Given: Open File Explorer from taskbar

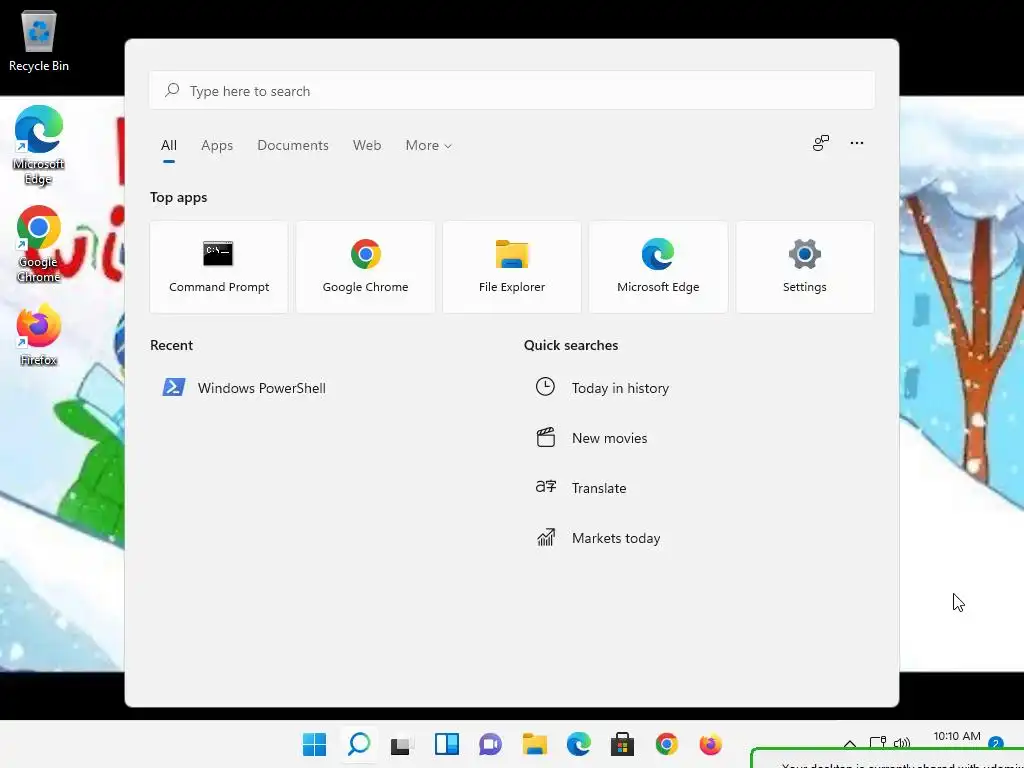Looking at the screenshot, I should pos(534,744).
